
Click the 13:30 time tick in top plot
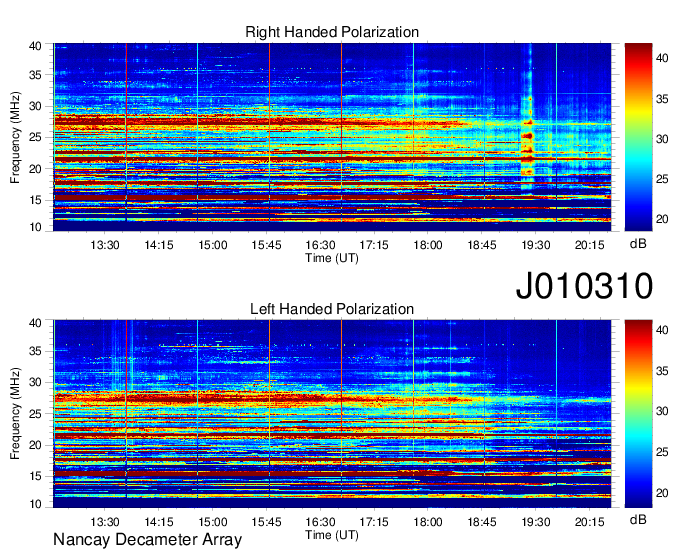pyautogui.click(x=105, y=245)
